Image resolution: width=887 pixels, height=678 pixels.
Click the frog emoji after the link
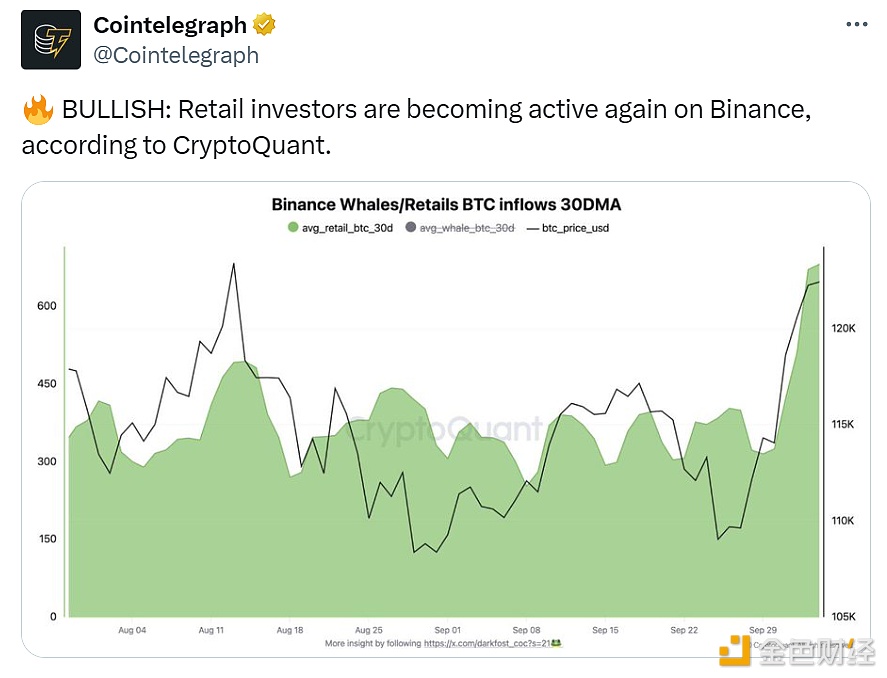556,643
